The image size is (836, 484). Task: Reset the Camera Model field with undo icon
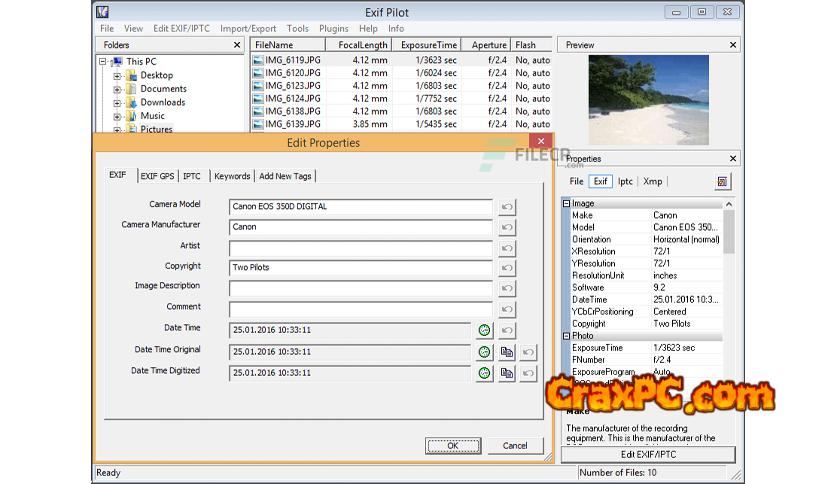pyautogui.click(x=508, y=207)
